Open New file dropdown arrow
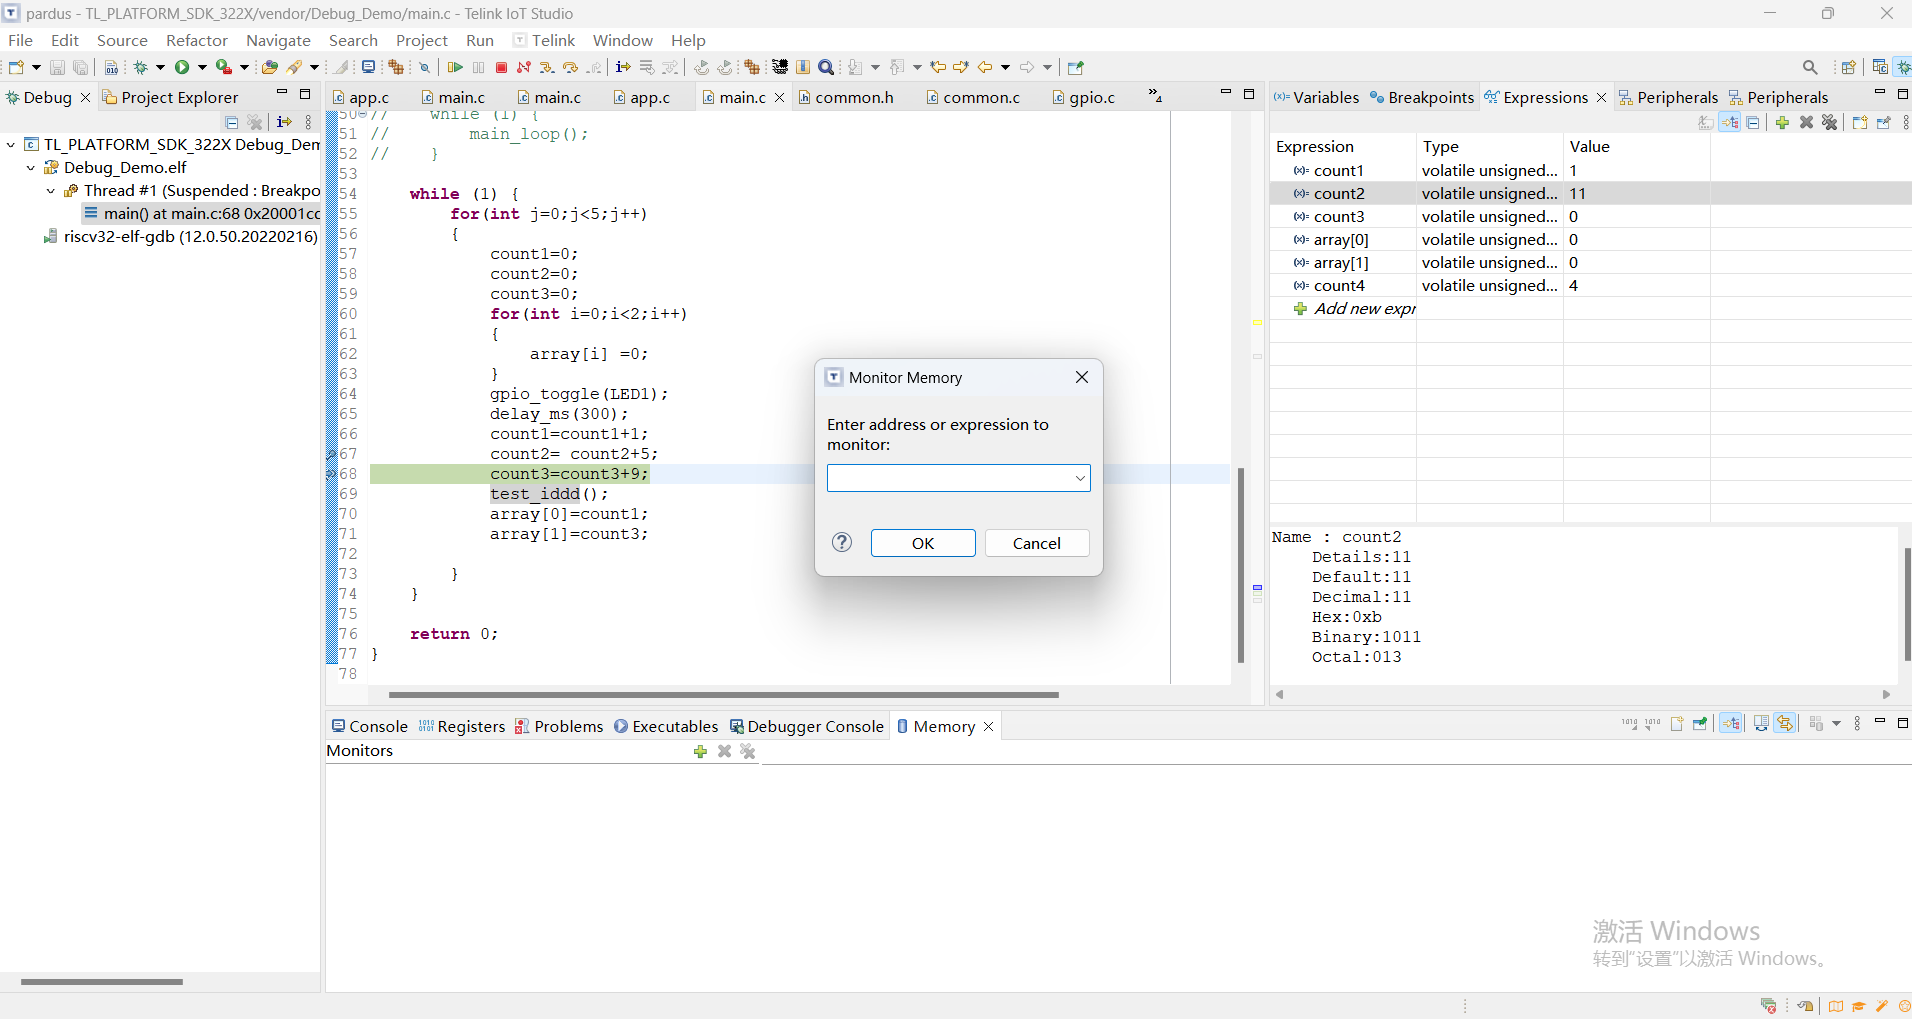Viewport: 1912px width, 1019px height. [36, 67]
